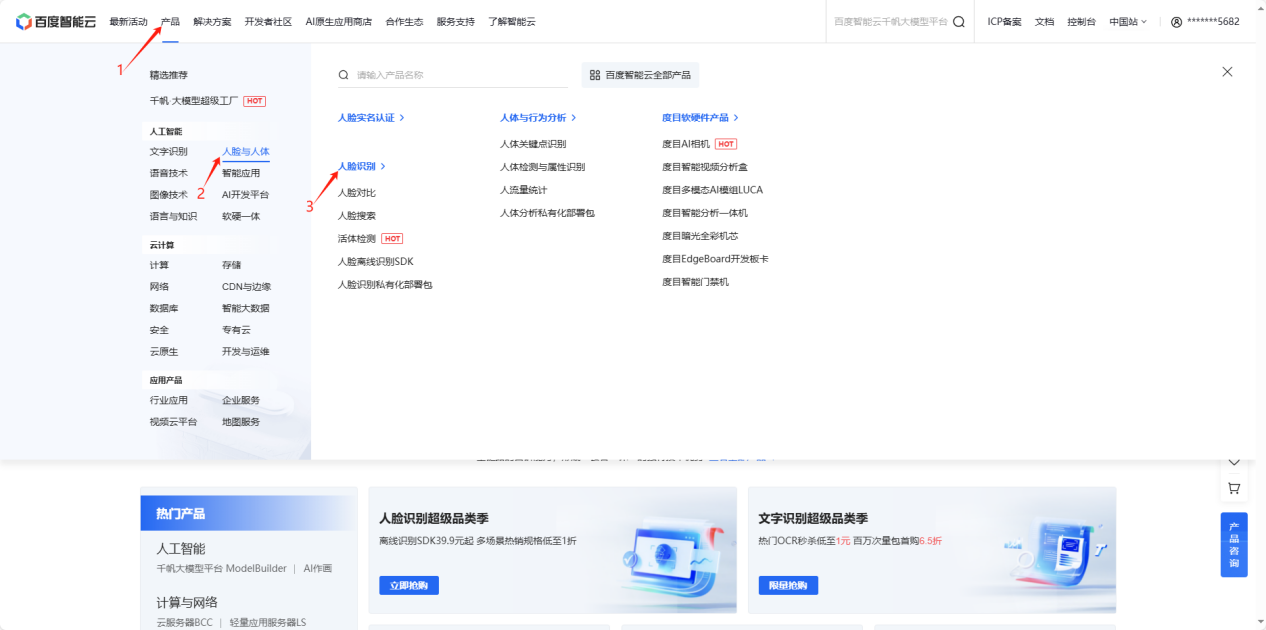This screenshot has width=1266, height=630.
Task: Select 智能应用 in sidebar
Action: 241,173
